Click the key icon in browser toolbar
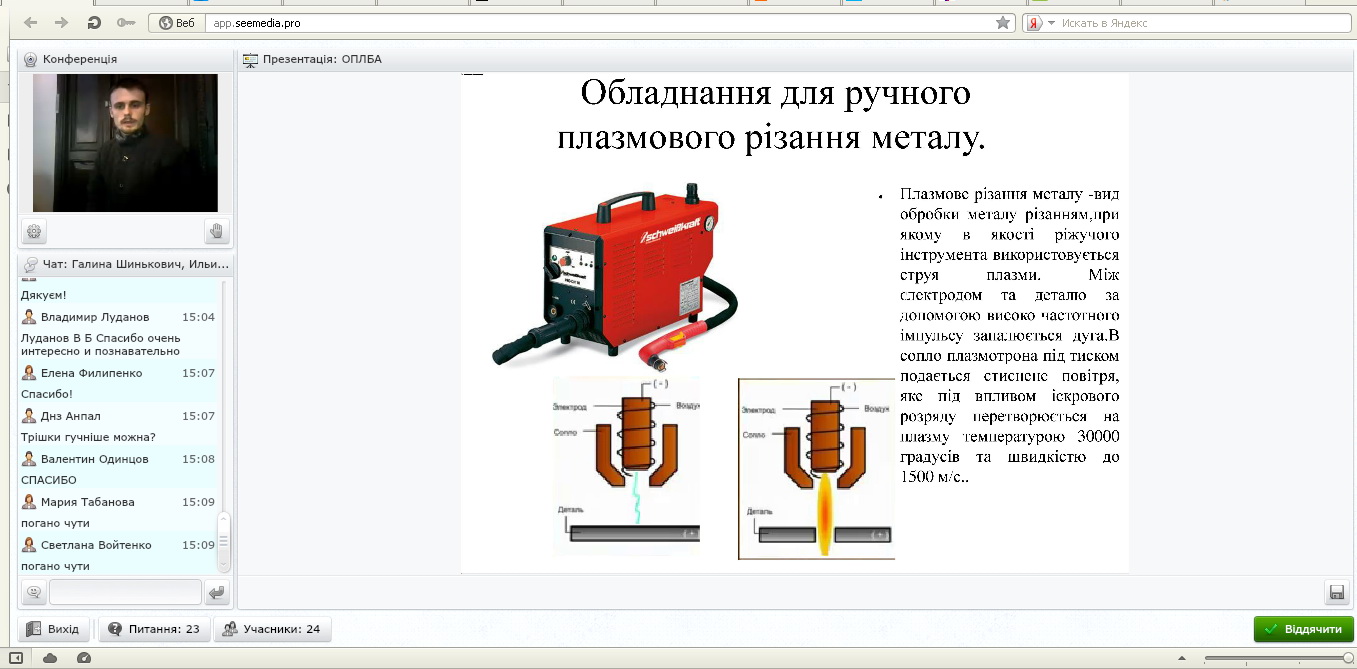 125,23
